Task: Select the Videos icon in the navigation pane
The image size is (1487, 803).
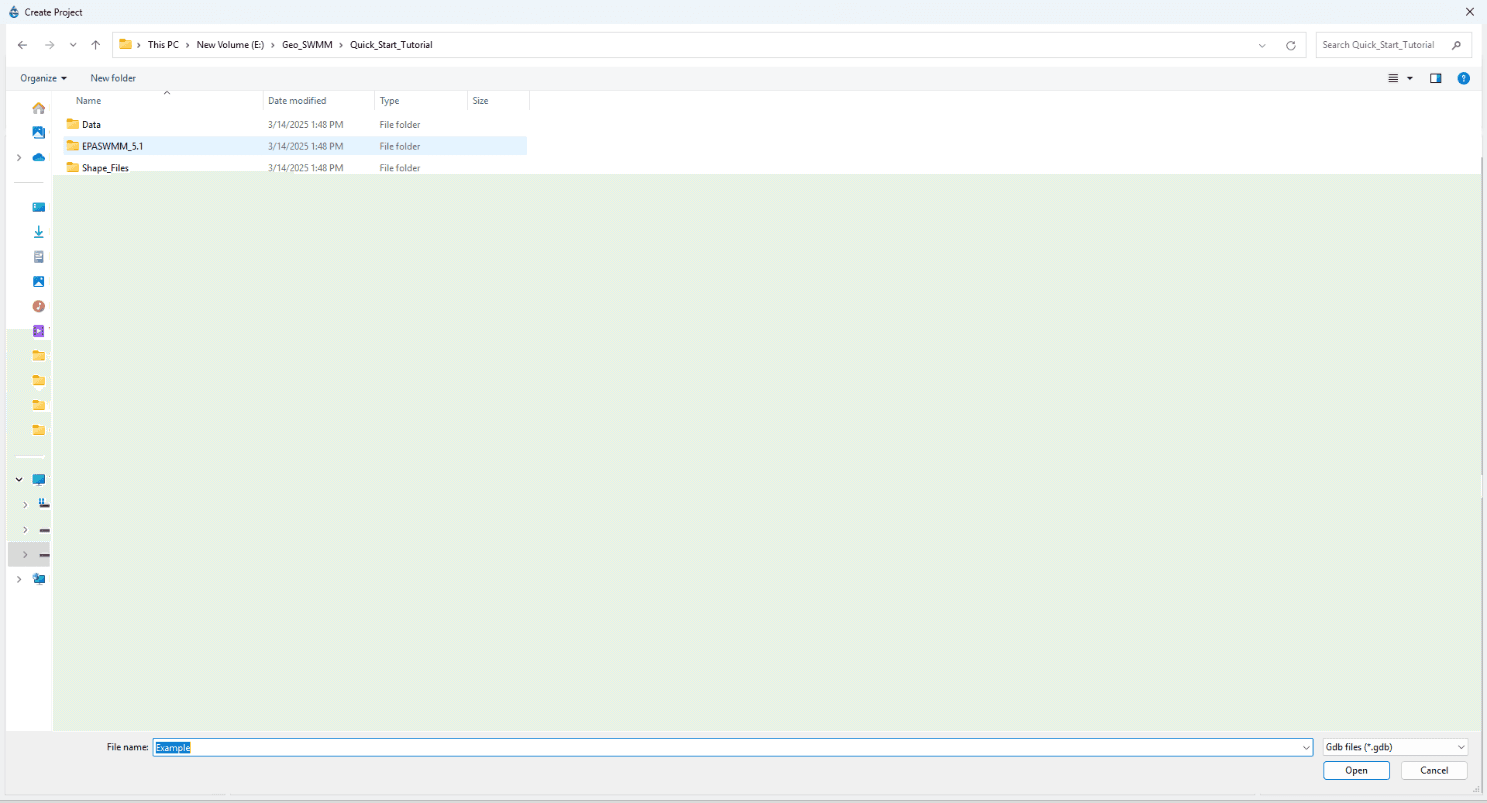Action: point(38,331)
